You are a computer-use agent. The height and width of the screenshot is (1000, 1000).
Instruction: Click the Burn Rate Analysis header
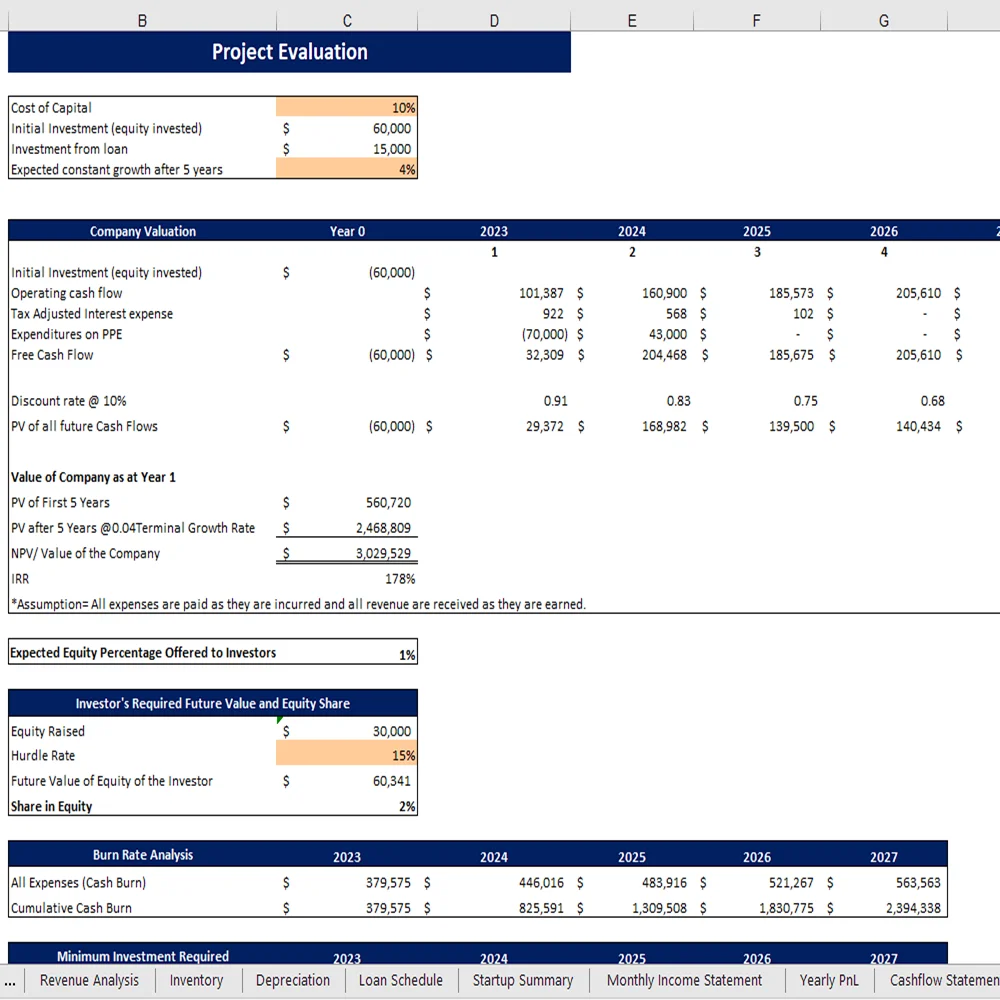(142, 855)
